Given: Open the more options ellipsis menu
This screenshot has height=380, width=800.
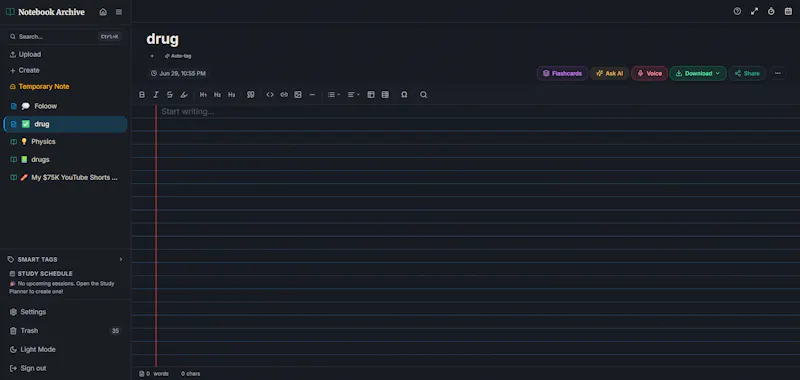Looking at the screenshot, I should 778,73.
